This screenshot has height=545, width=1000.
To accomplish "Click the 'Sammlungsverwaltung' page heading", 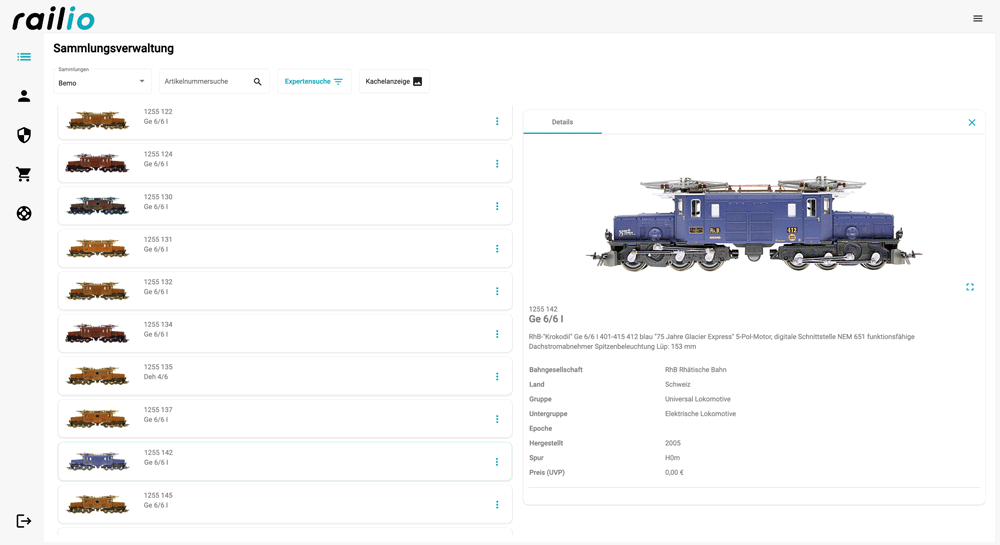I will 114,48.
